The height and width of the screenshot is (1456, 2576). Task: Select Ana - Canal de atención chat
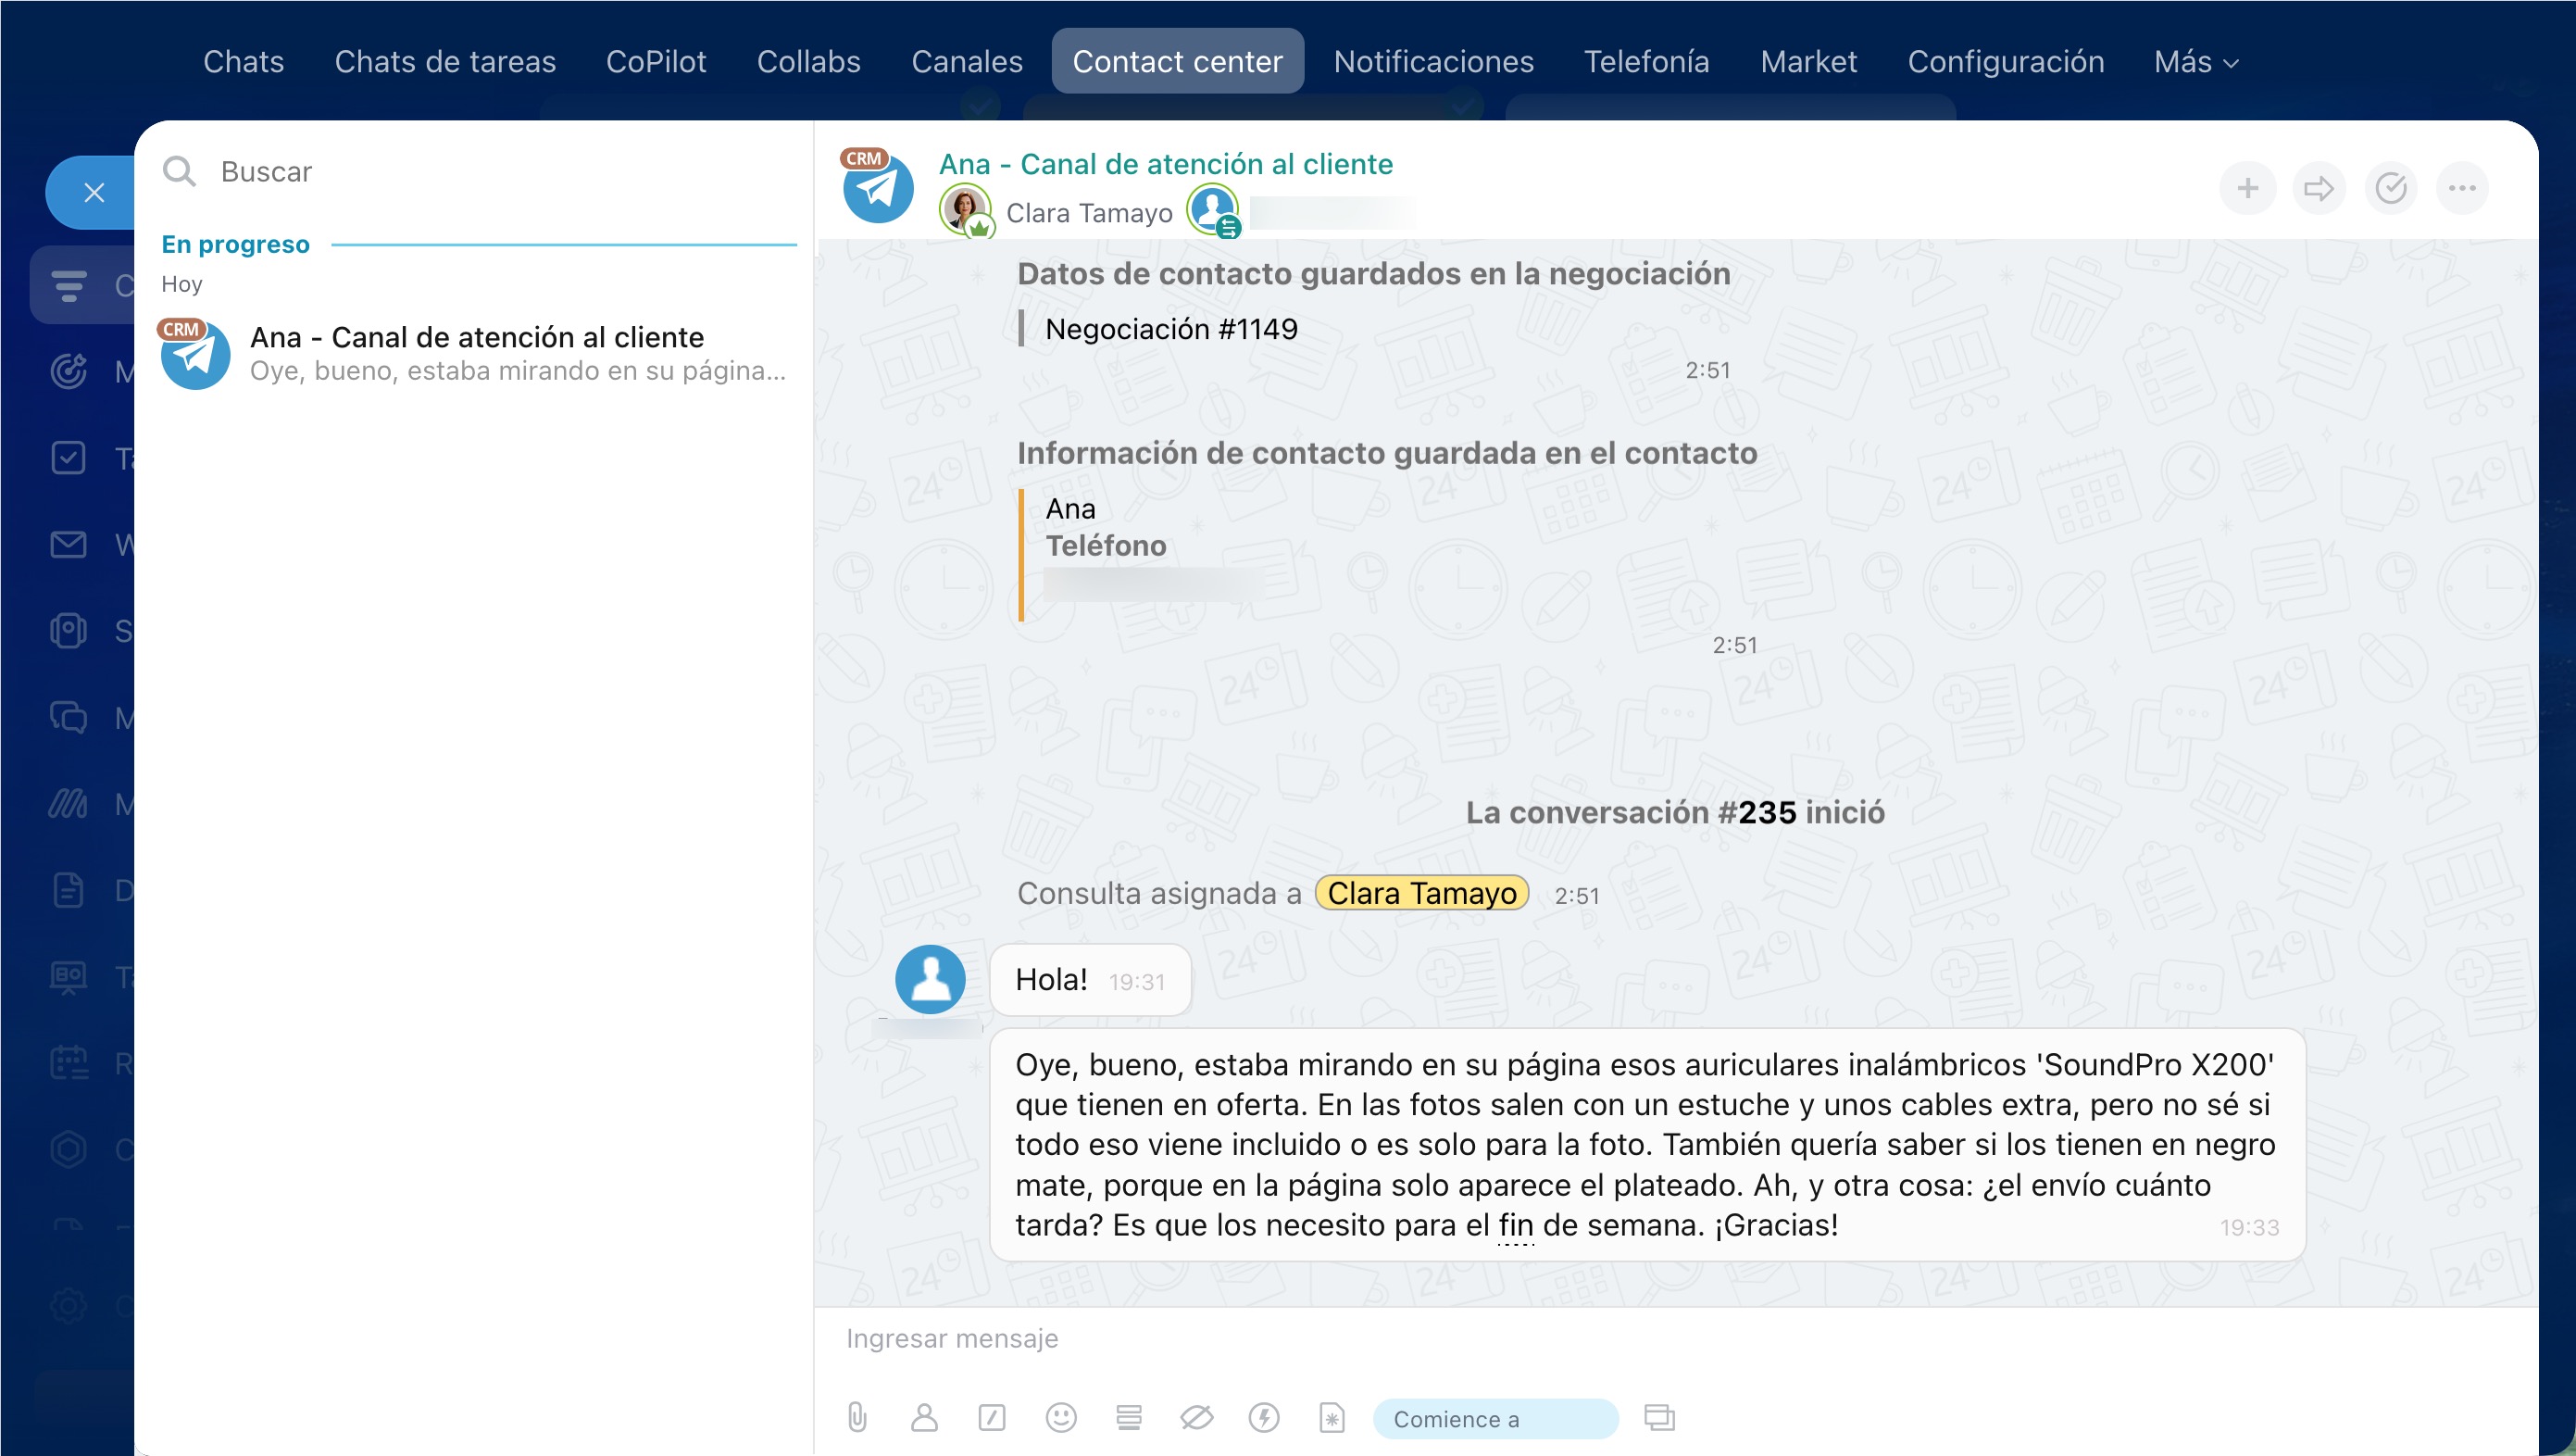(x=476, y=353)
